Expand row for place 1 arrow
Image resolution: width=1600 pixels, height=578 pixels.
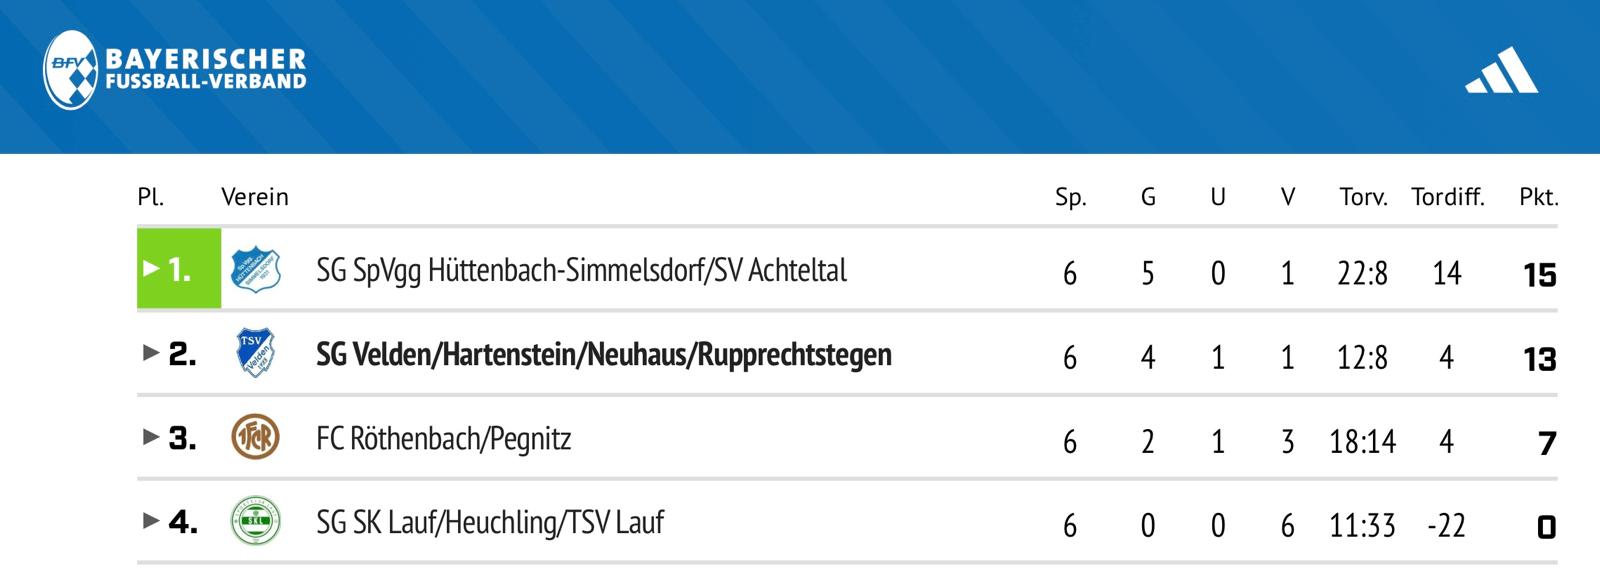[x=151, y=268]
